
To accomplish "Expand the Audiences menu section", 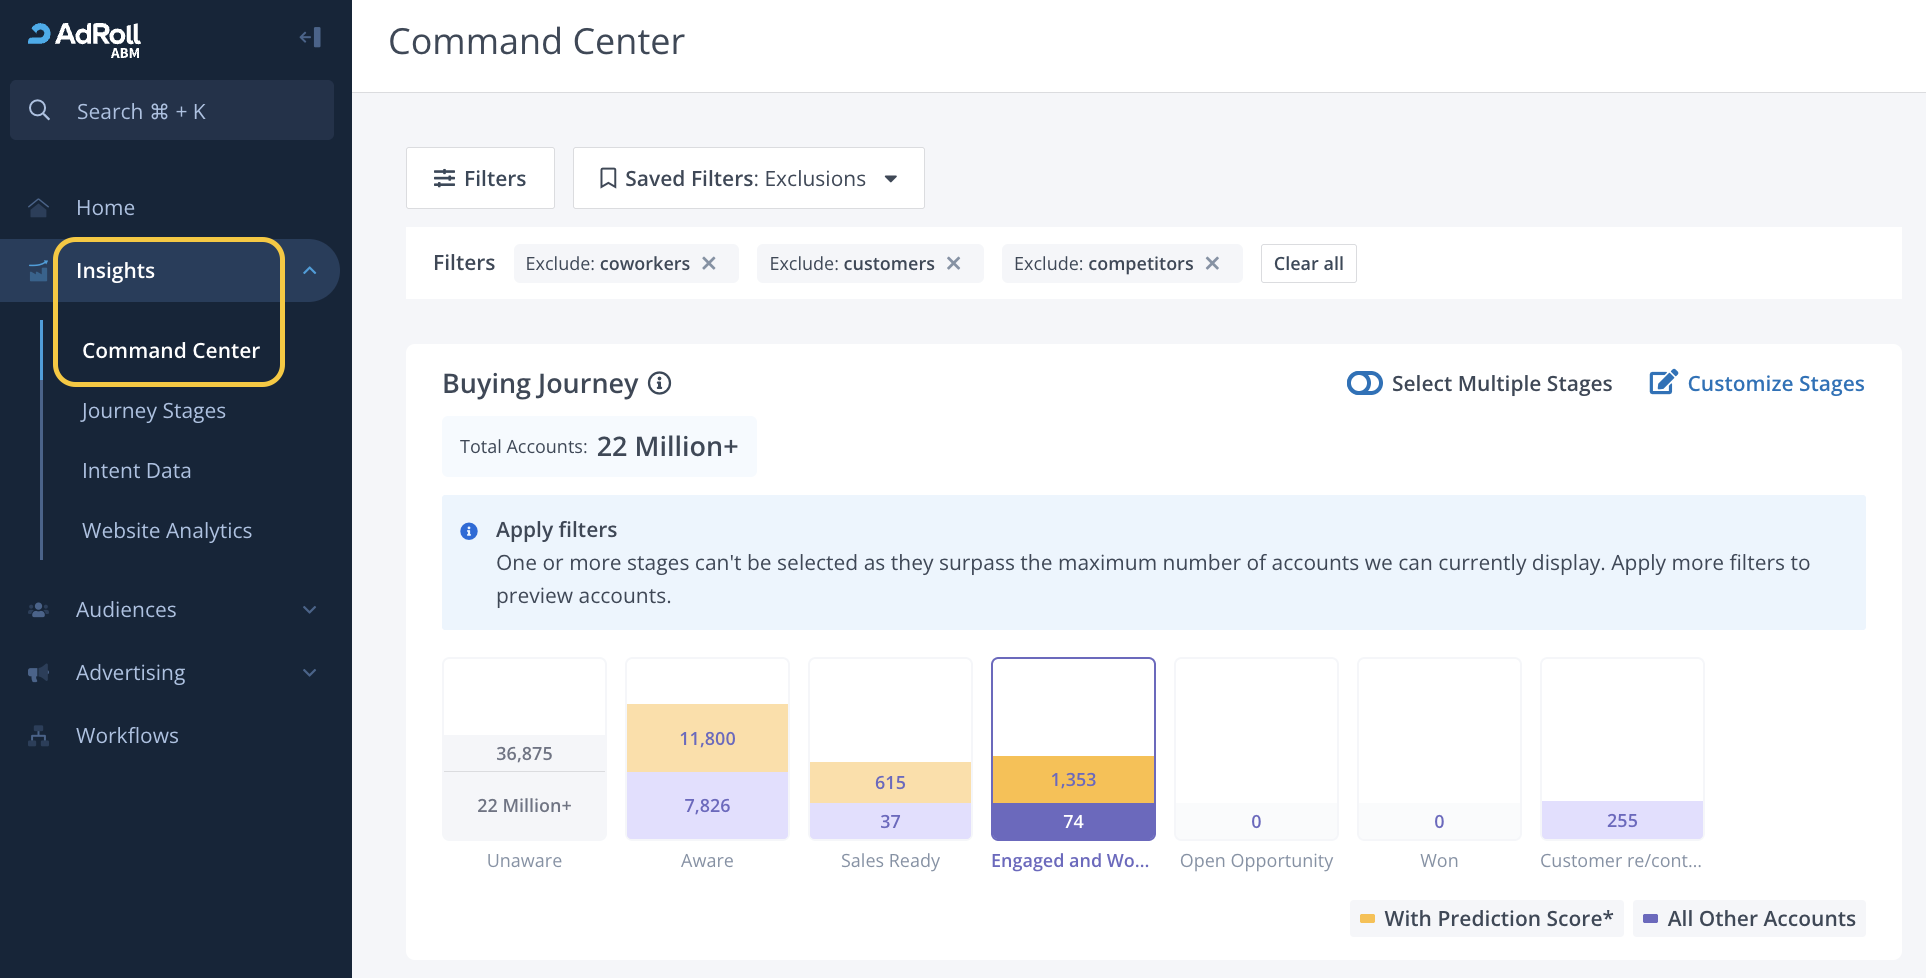I will coord(309,610).
